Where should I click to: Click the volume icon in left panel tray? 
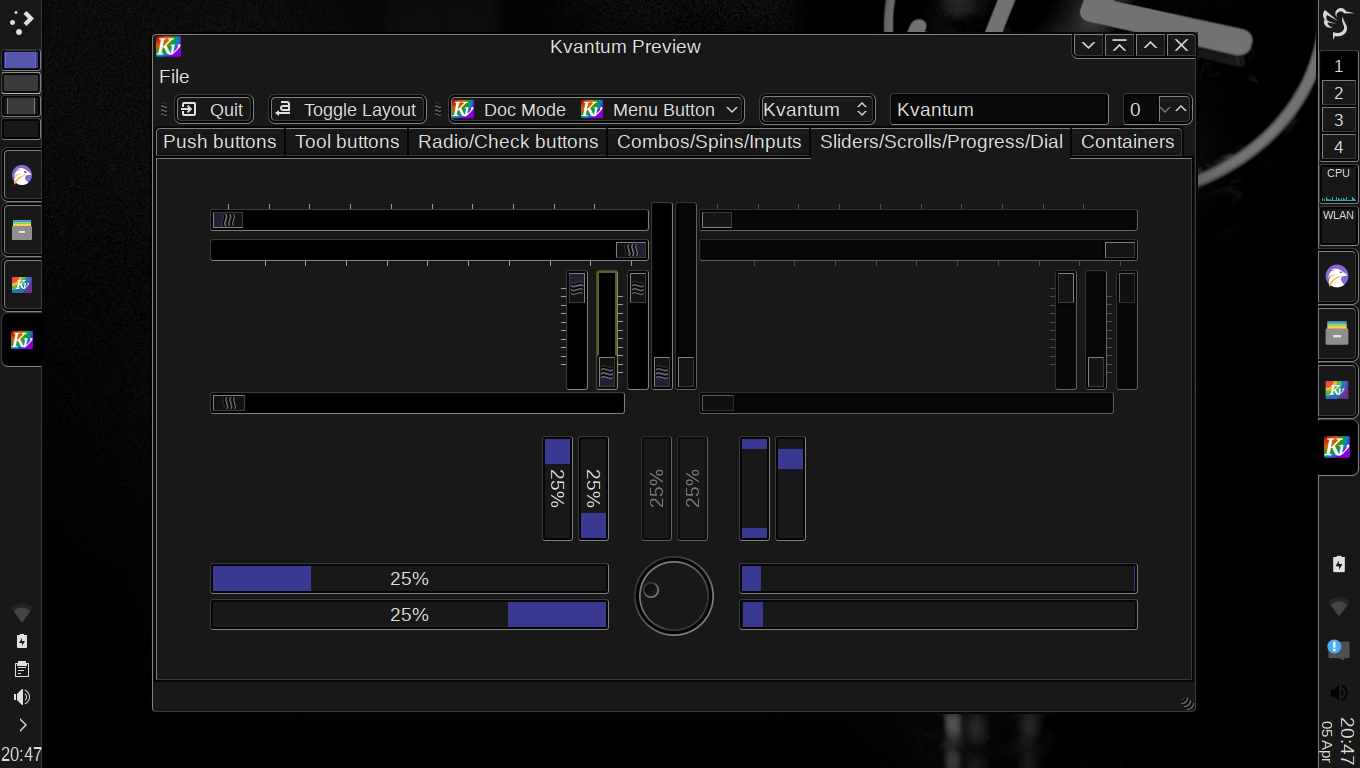pos(22,697)
